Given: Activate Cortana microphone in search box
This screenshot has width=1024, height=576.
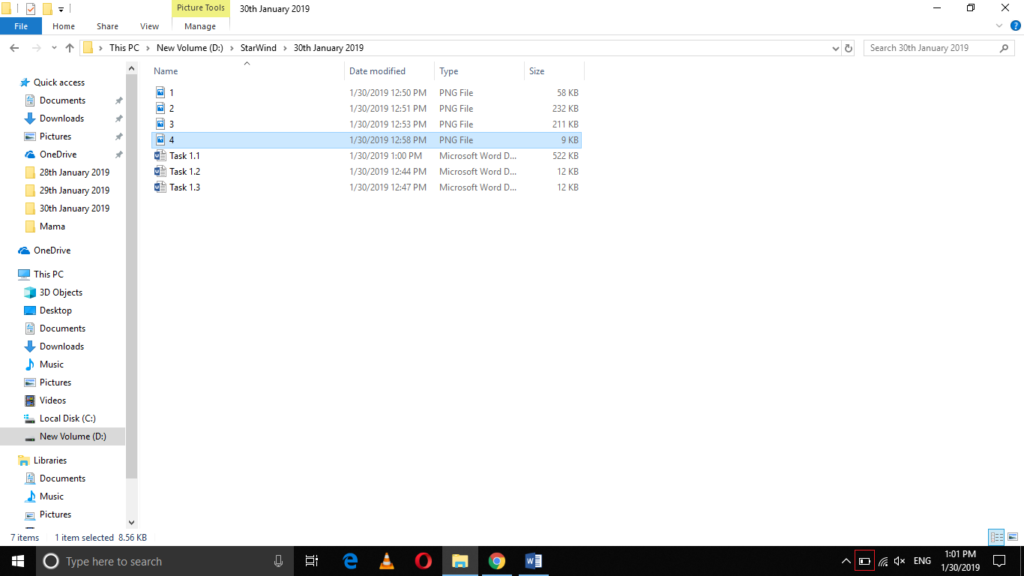Looking at the screenshot, I should [x=278, y=561].
